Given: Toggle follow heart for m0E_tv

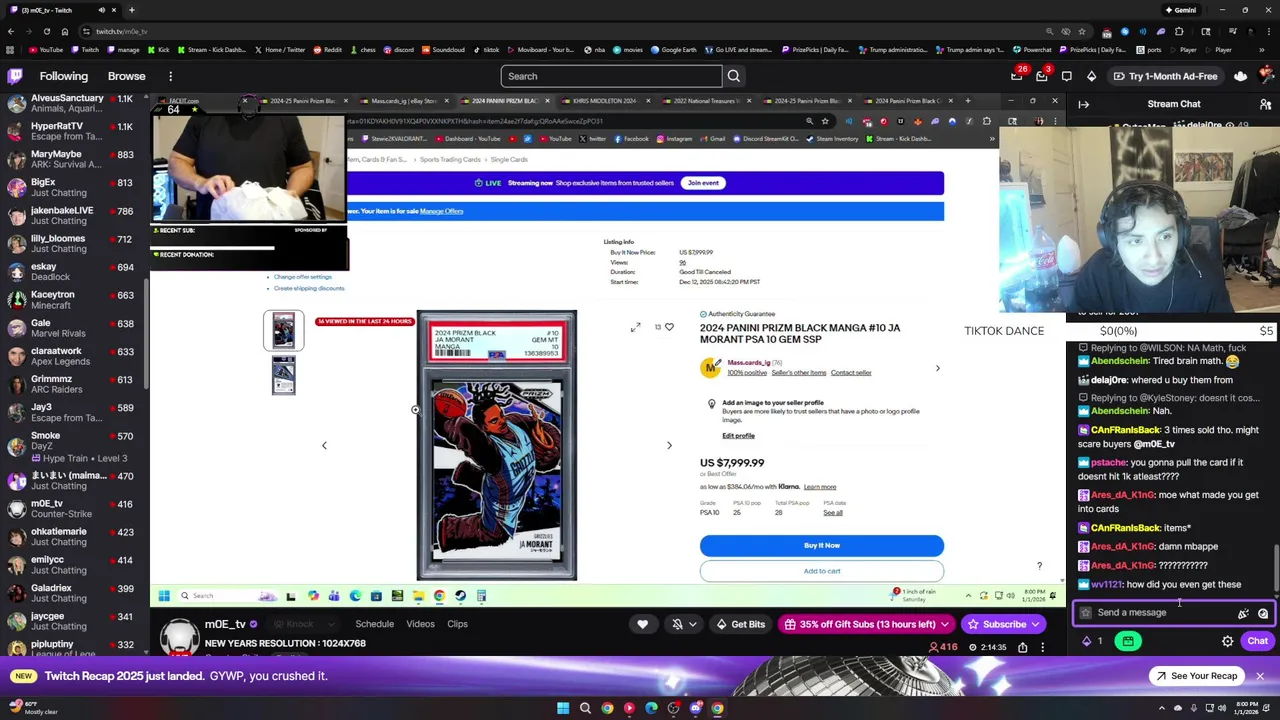Looking at the screenshot, I should coord(643,624).
